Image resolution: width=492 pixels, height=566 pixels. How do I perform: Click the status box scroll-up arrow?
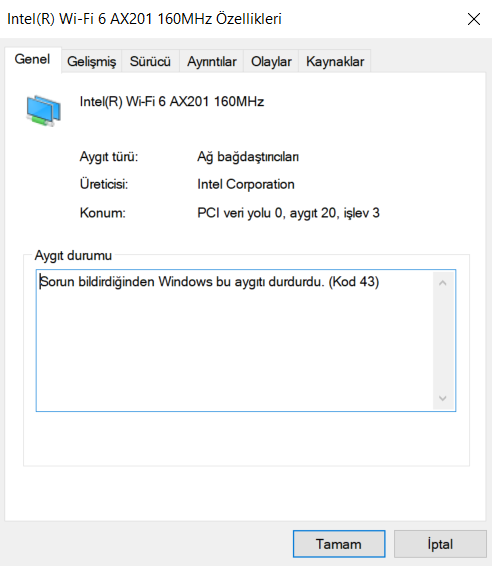coord(443,283)
